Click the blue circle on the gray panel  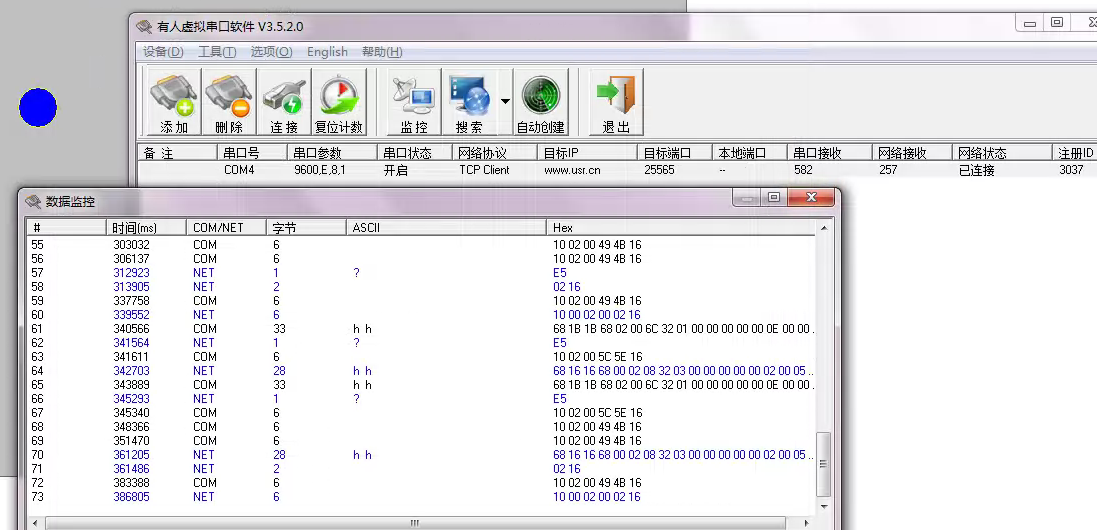tap(38, 108)
